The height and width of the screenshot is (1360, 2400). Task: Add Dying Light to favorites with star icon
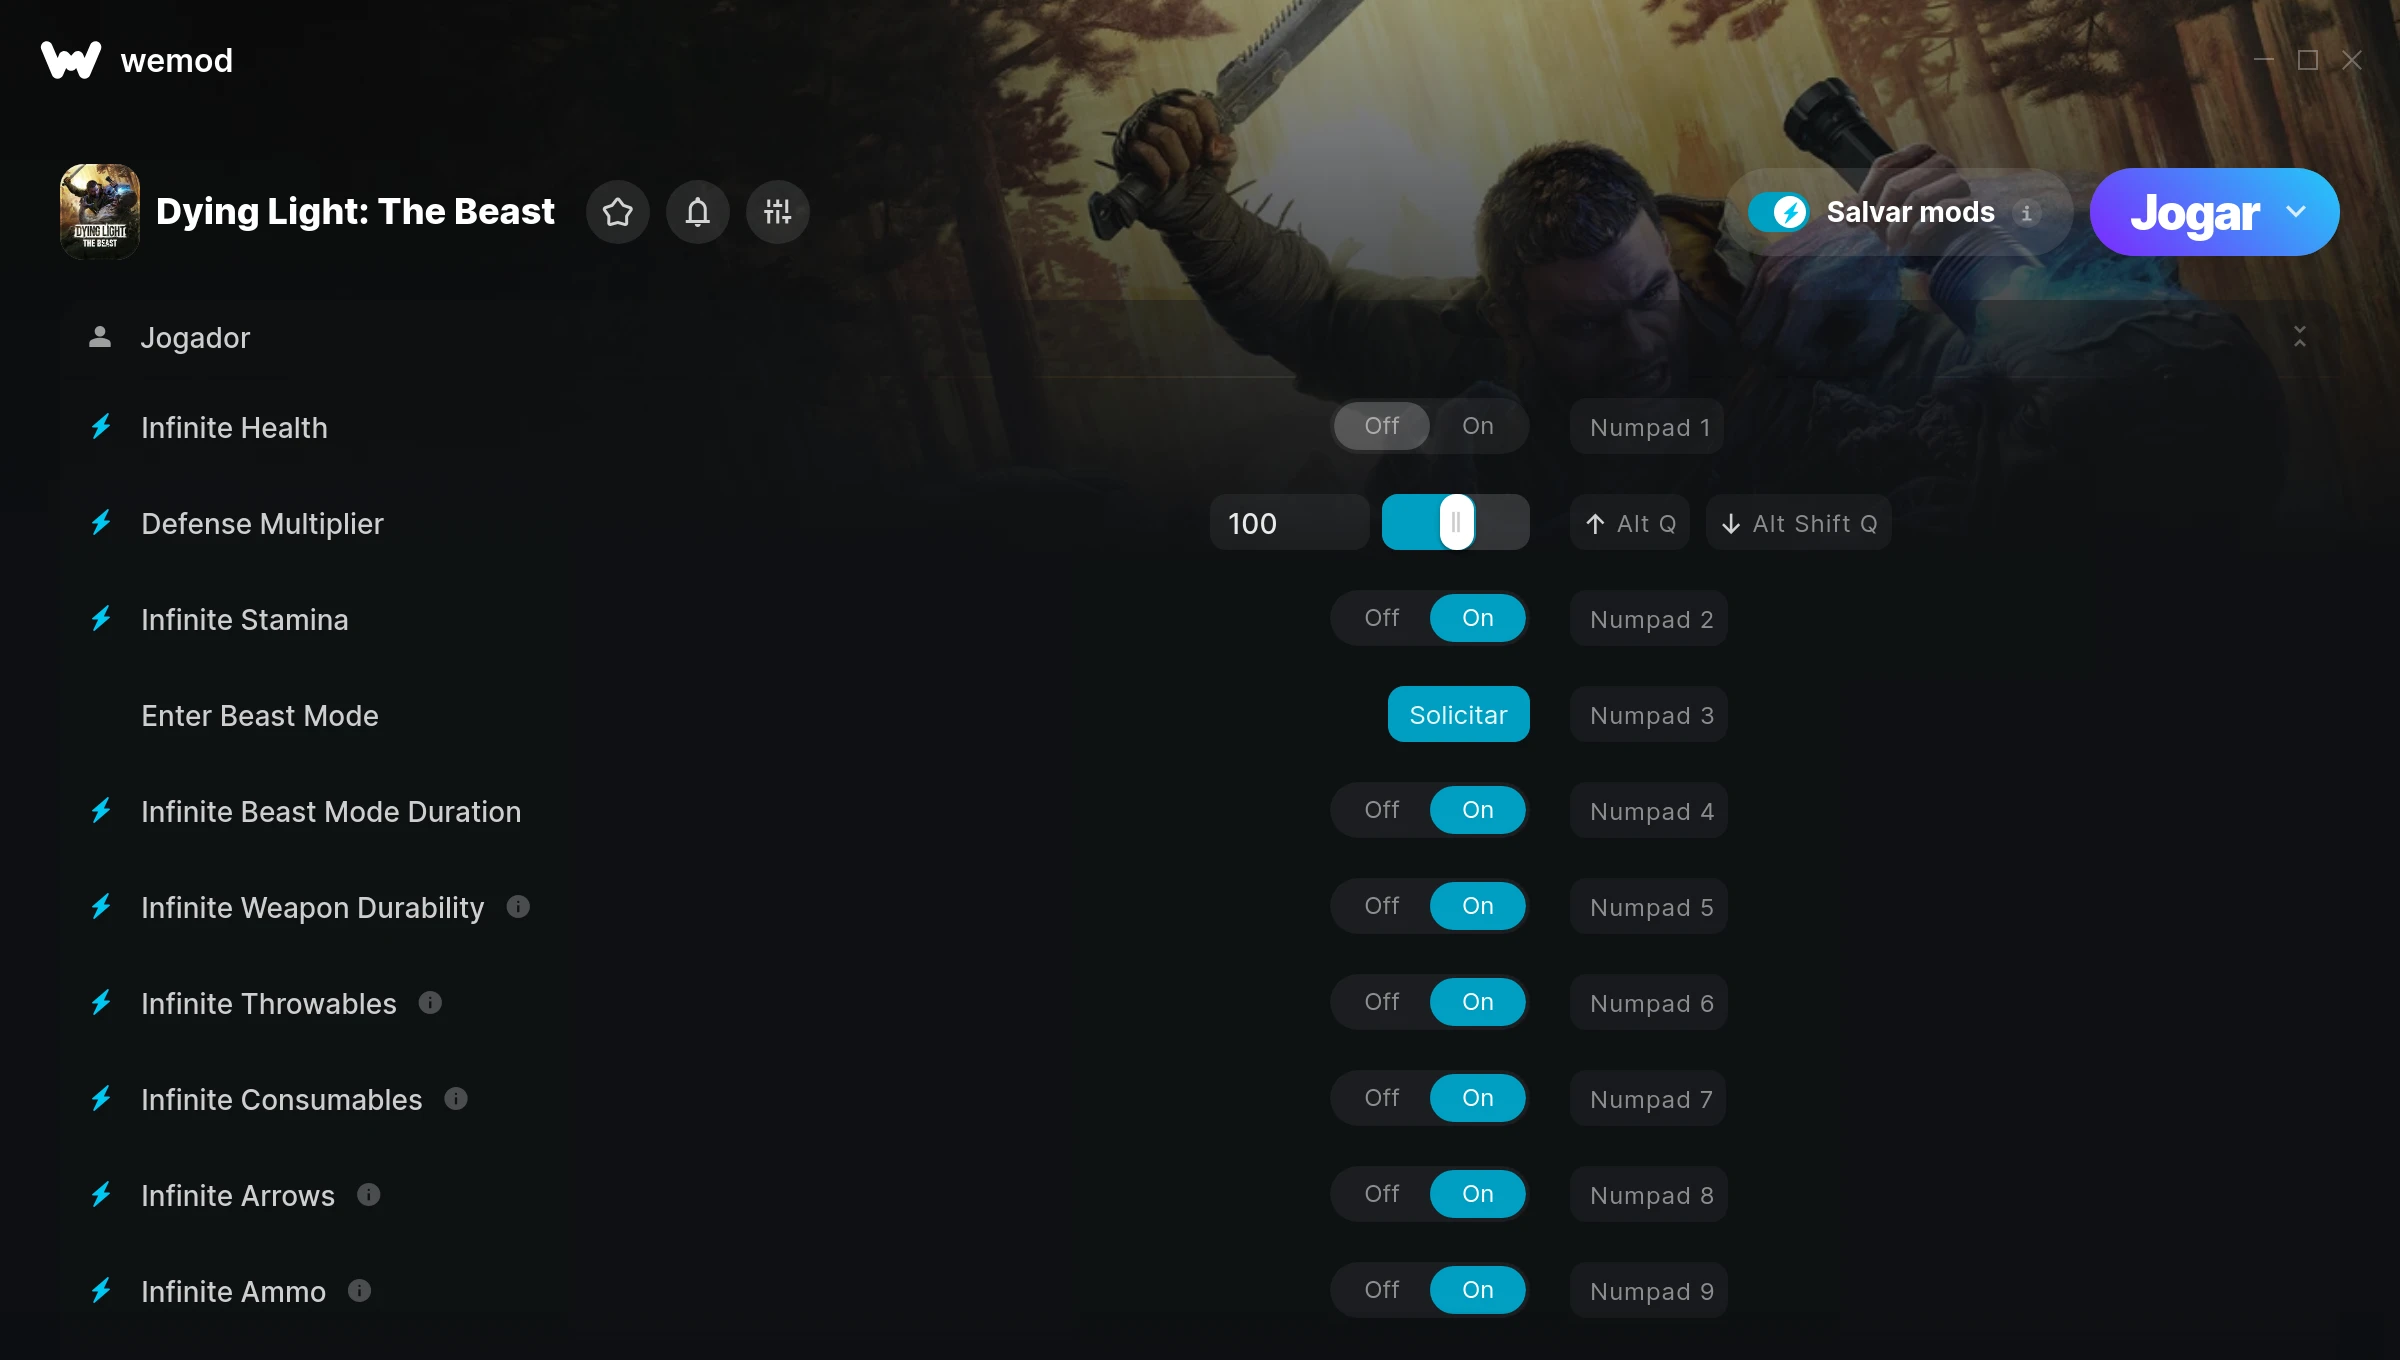point(618,212)
